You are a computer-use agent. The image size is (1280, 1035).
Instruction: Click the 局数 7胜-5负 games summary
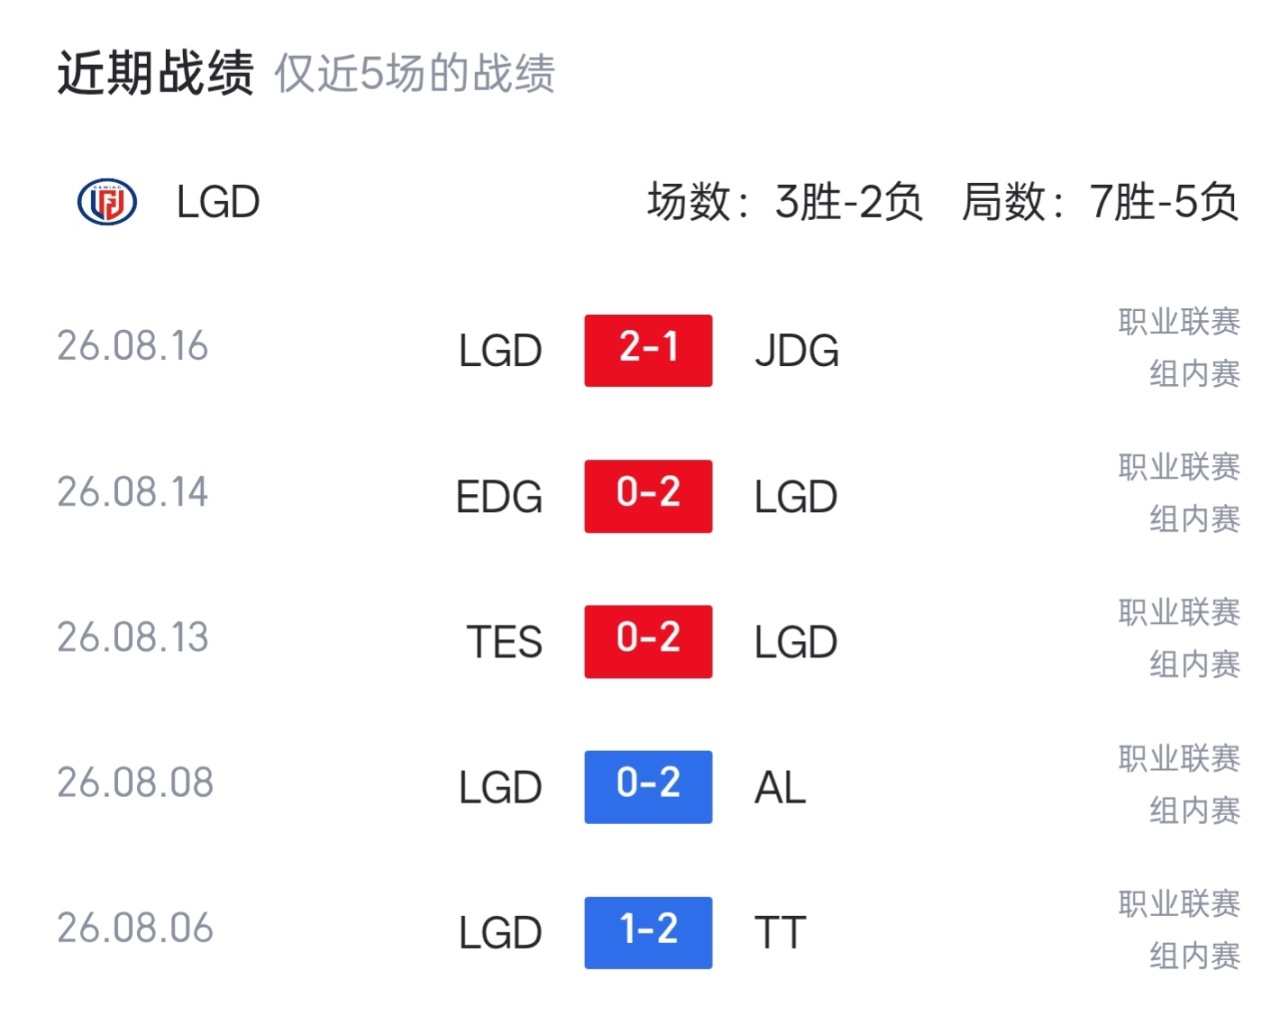pos(1100,202)
